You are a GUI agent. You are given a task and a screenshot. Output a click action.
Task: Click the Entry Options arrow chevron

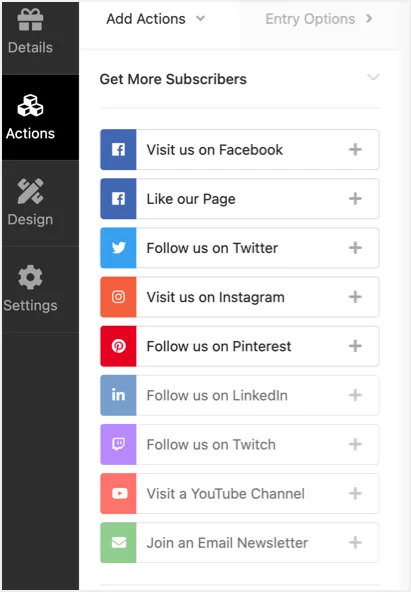tap(369, 18)
